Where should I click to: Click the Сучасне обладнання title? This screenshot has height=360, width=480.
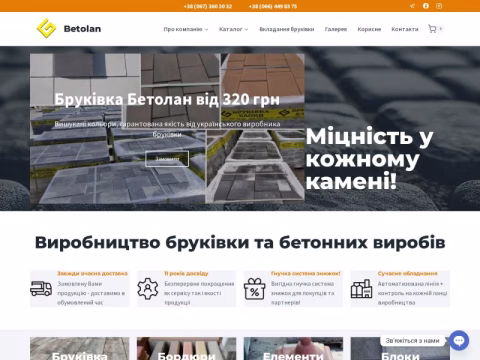(407, 273)
